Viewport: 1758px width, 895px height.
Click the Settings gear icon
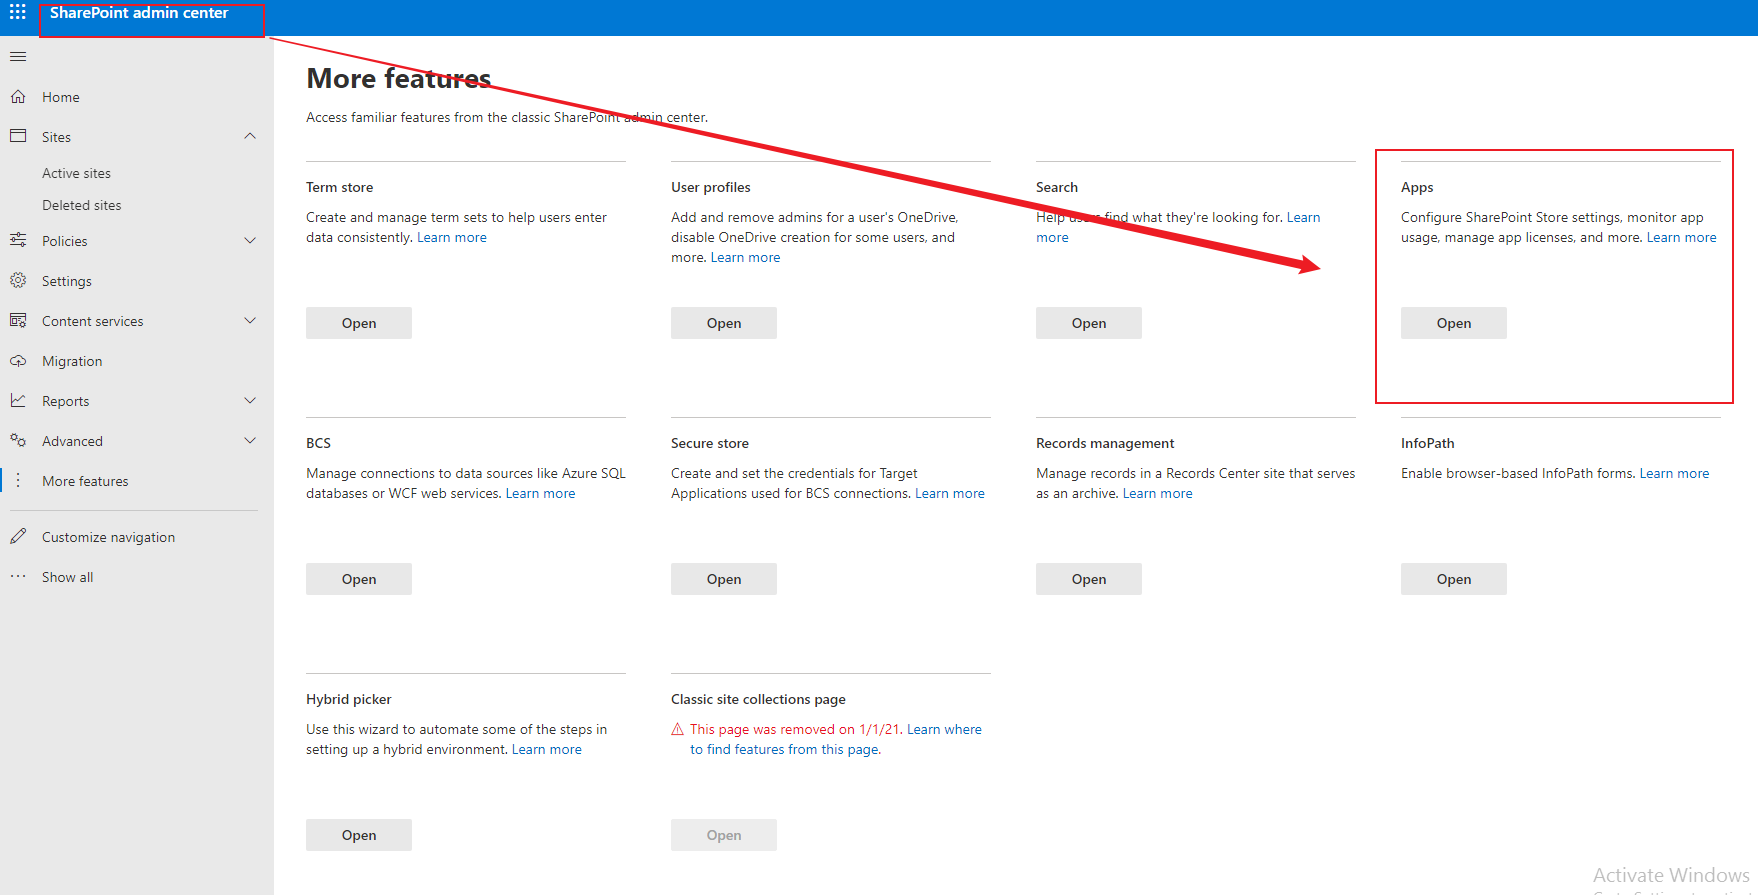click(18, 280)
